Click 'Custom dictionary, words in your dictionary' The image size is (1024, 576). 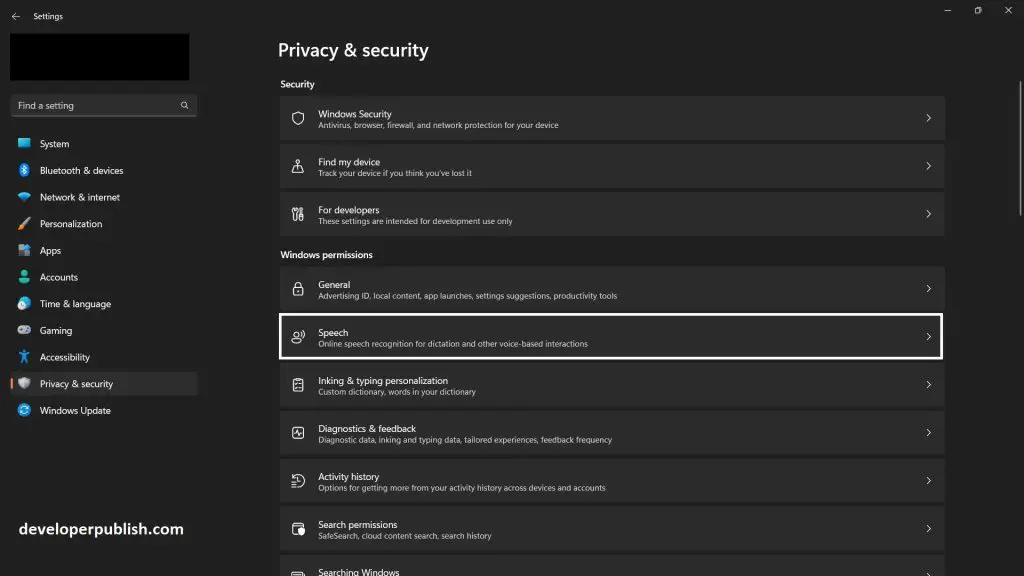[396, 392]
